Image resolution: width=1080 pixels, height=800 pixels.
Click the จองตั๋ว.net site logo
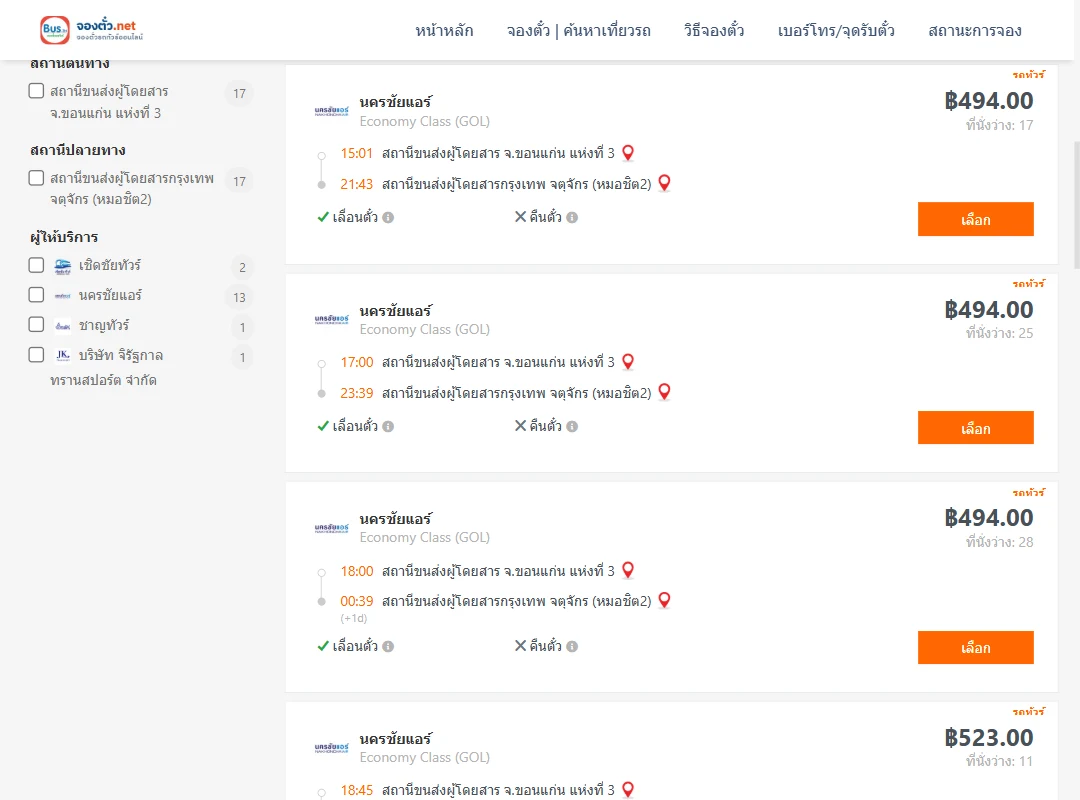point(92,30)
